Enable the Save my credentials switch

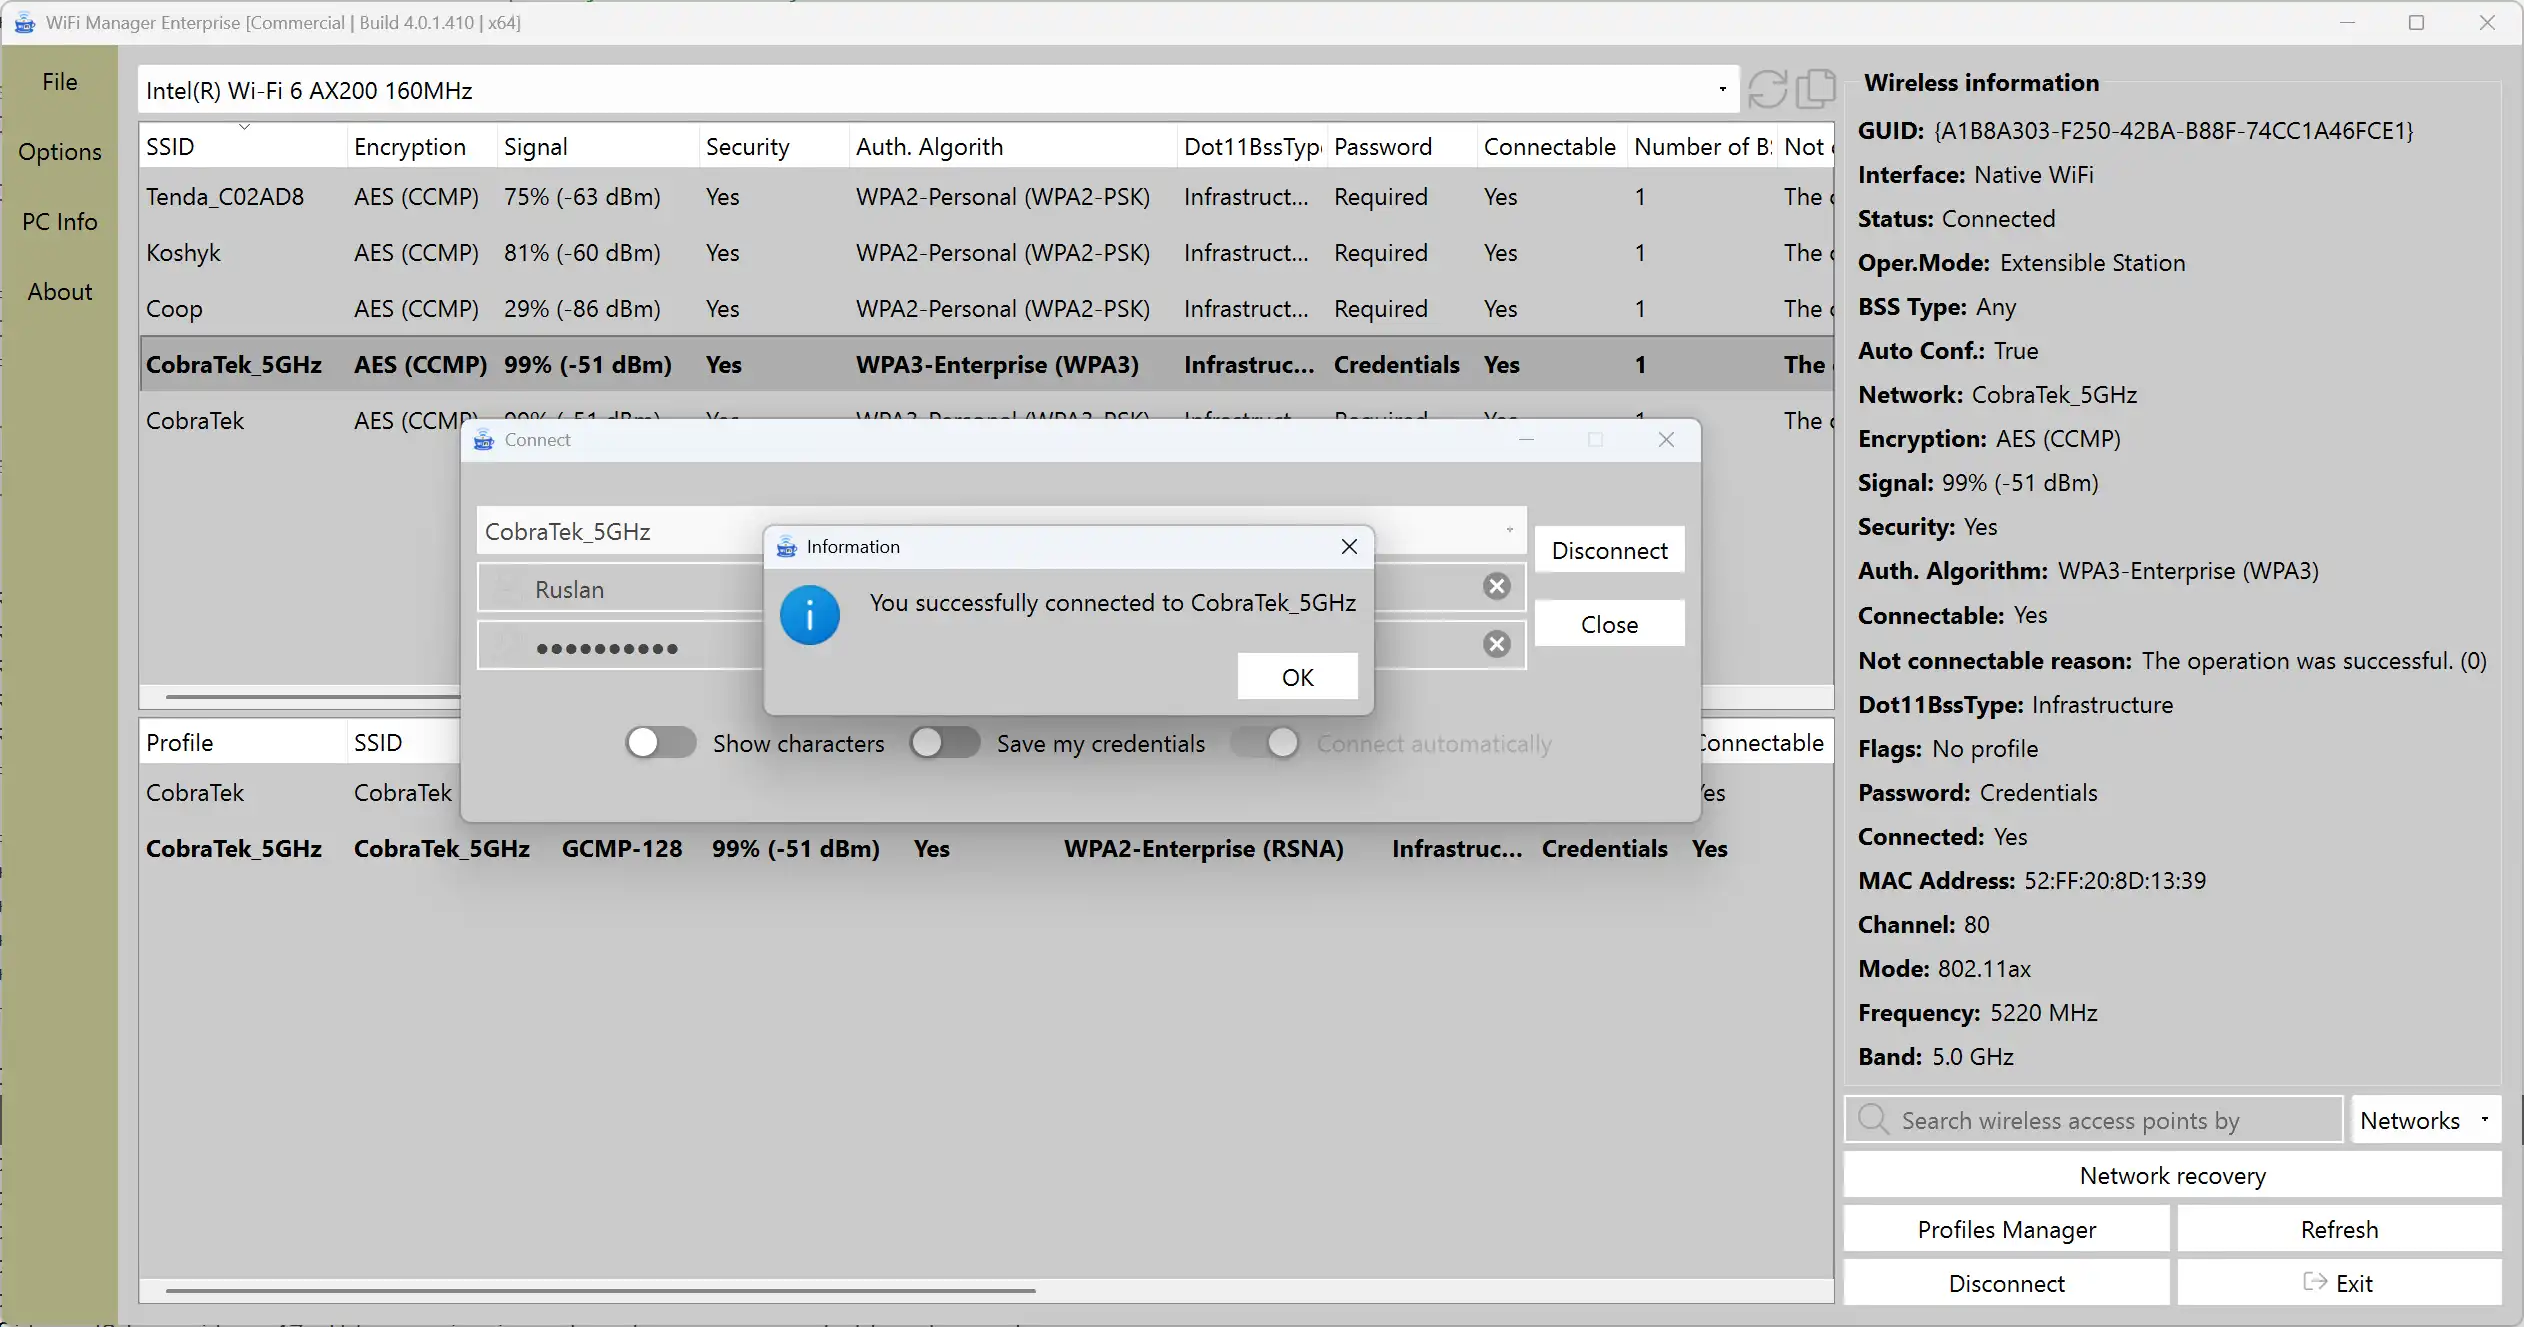[x=944, y=743]
